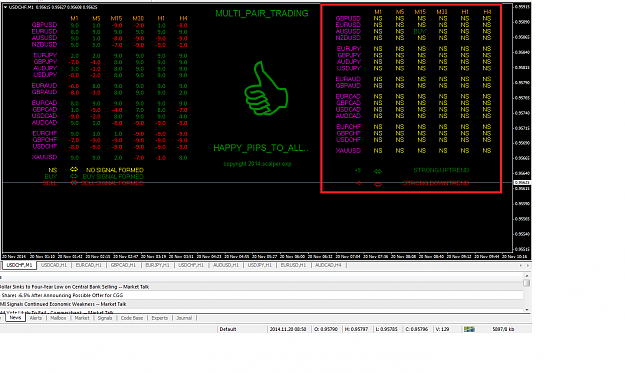
Task: Open the Alerts terminal tab
Action: 36,318
